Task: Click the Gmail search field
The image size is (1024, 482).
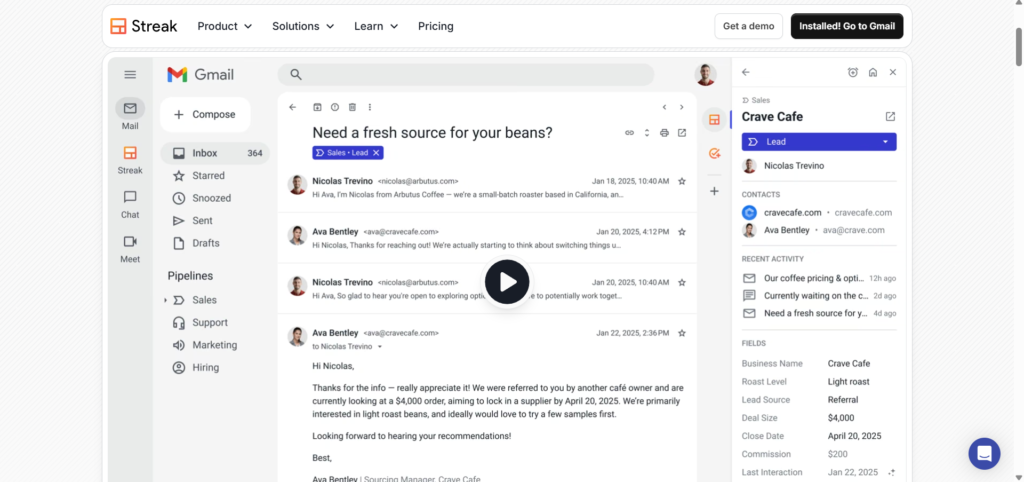Action: tap(466, 74)
